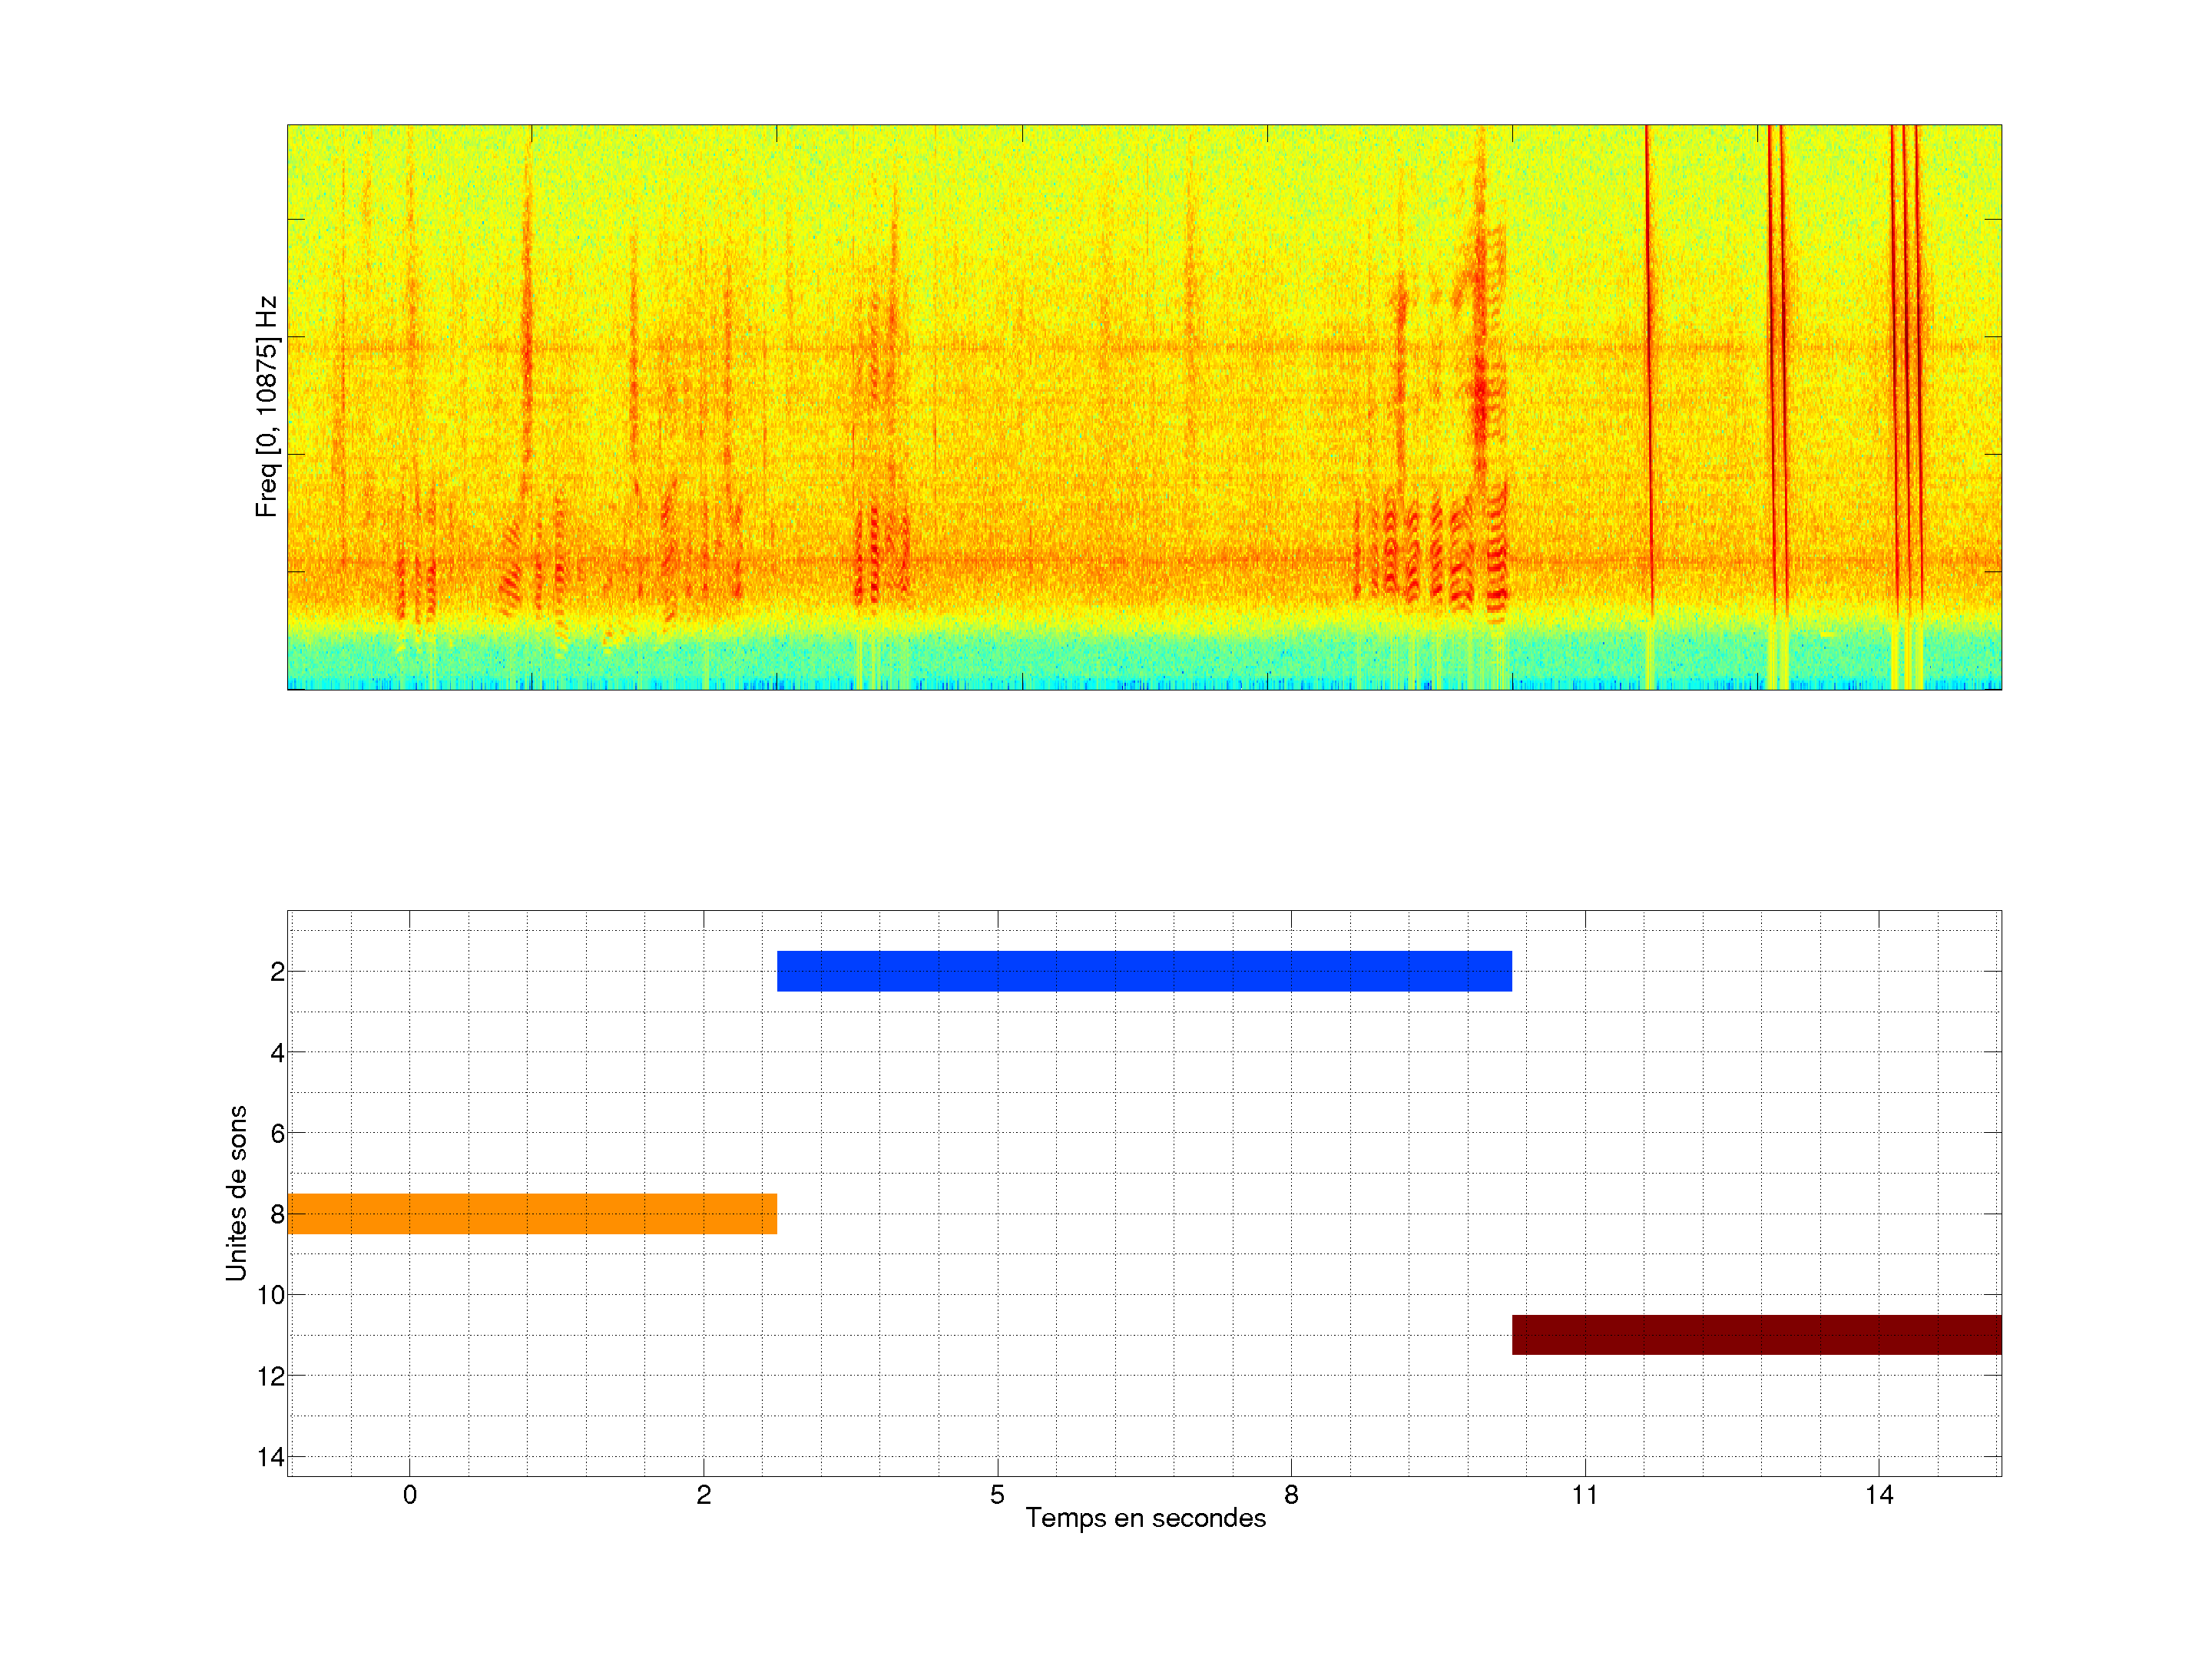Click the x-axis tick label 5
Image resolution: width=2212 pixels, height=1659 pixels.
tap(997, 1495)
